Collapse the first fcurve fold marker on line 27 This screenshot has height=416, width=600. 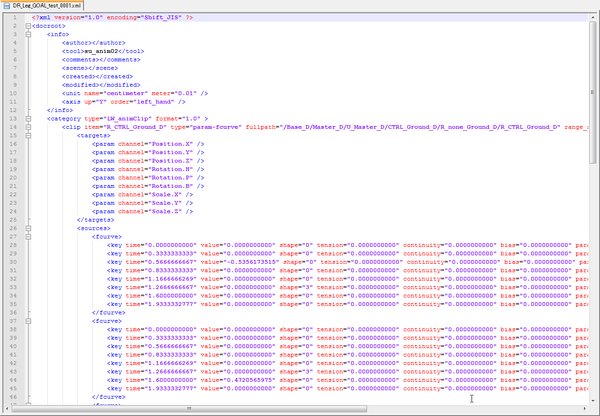click(28, 237)
